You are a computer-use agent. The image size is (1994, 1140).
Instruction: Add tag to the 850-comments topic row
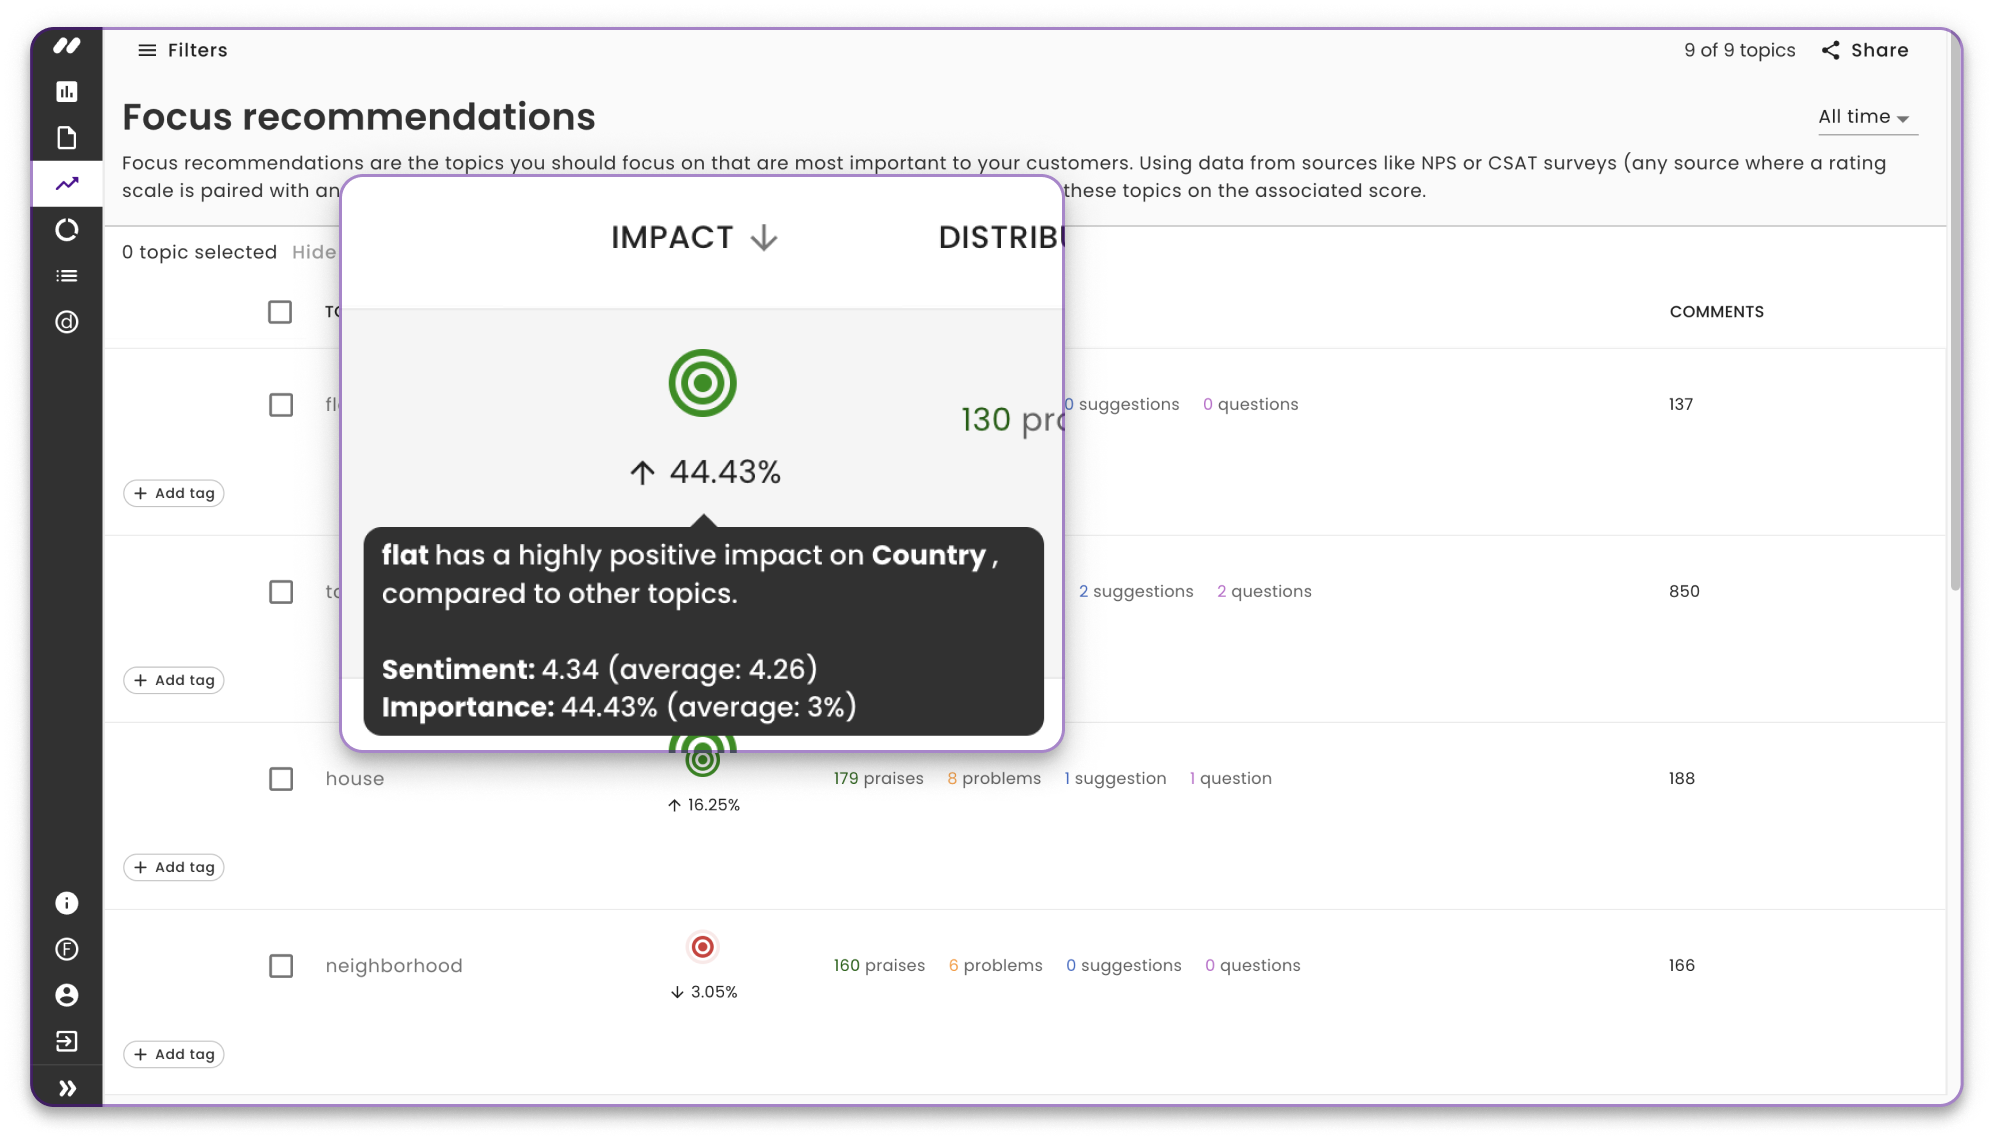pos(174,680)
